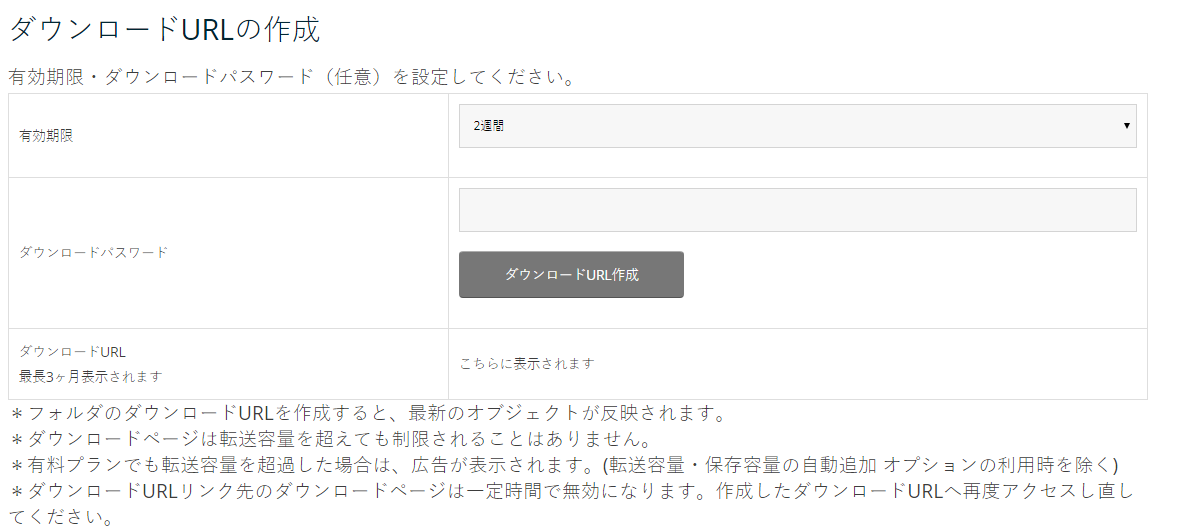
Task: Click the 2週間 text in the selector
Action: (x=489, y=126)
